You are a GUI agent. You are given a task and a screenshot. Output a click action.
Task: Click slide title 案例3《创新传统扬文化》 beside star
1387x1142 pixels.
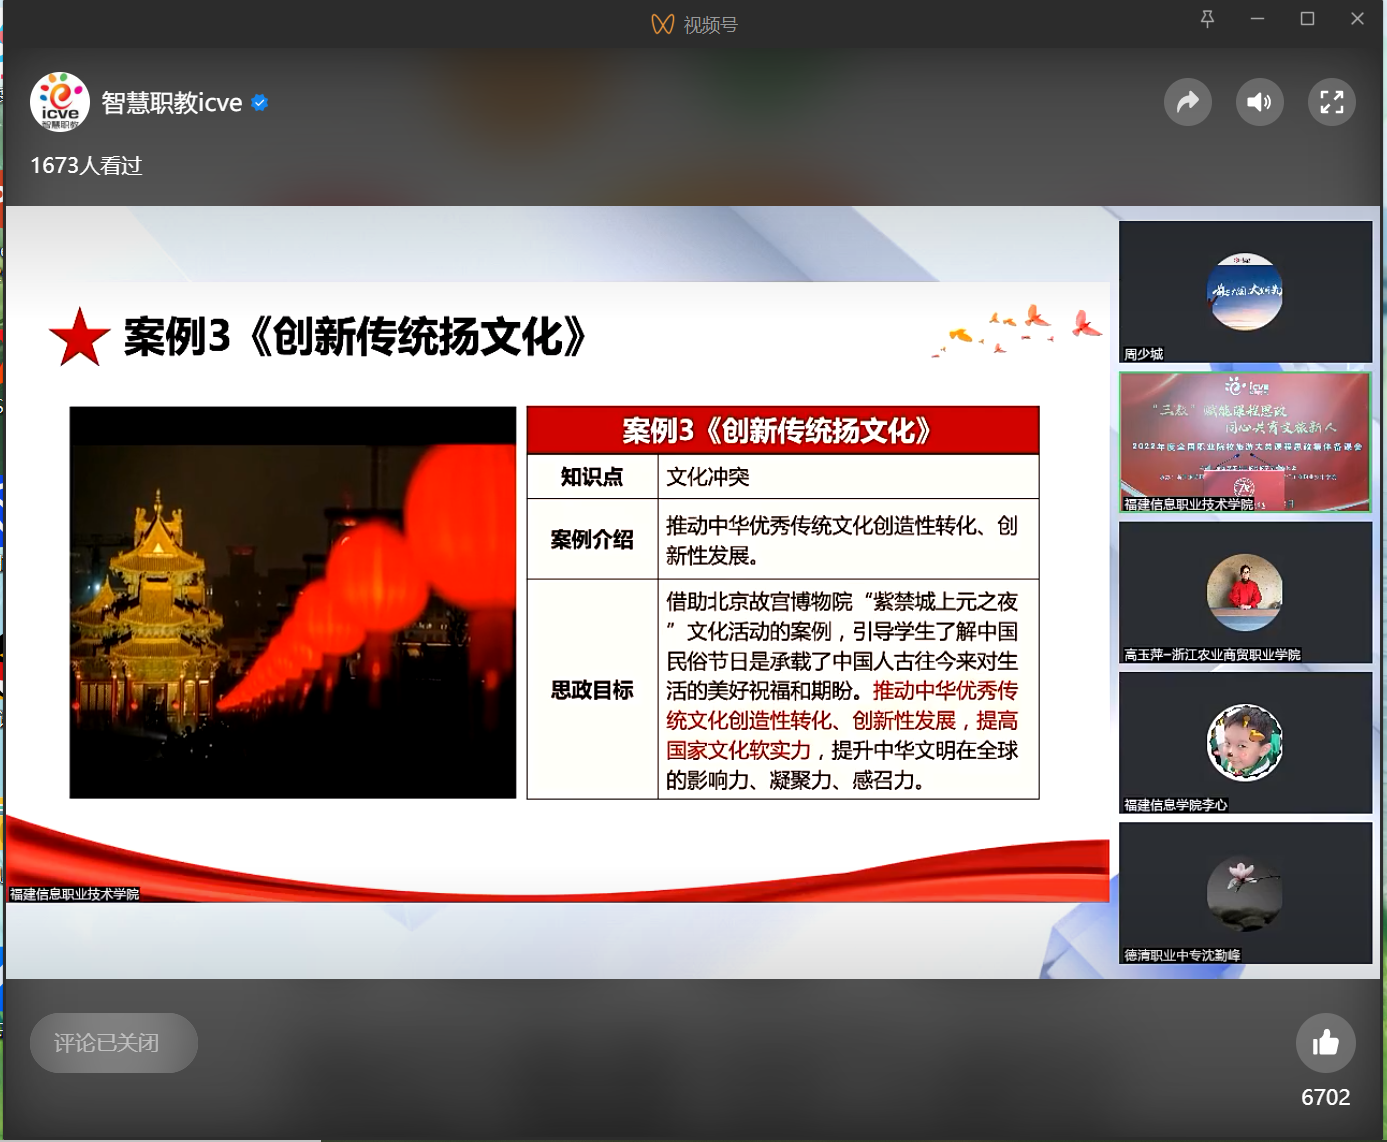[x=355, y=337]
